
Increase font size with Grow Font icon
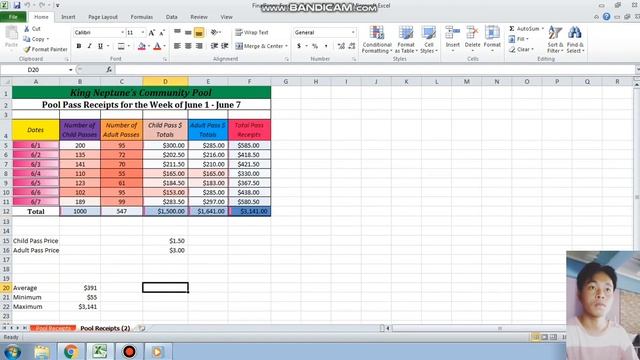[152, 33]
